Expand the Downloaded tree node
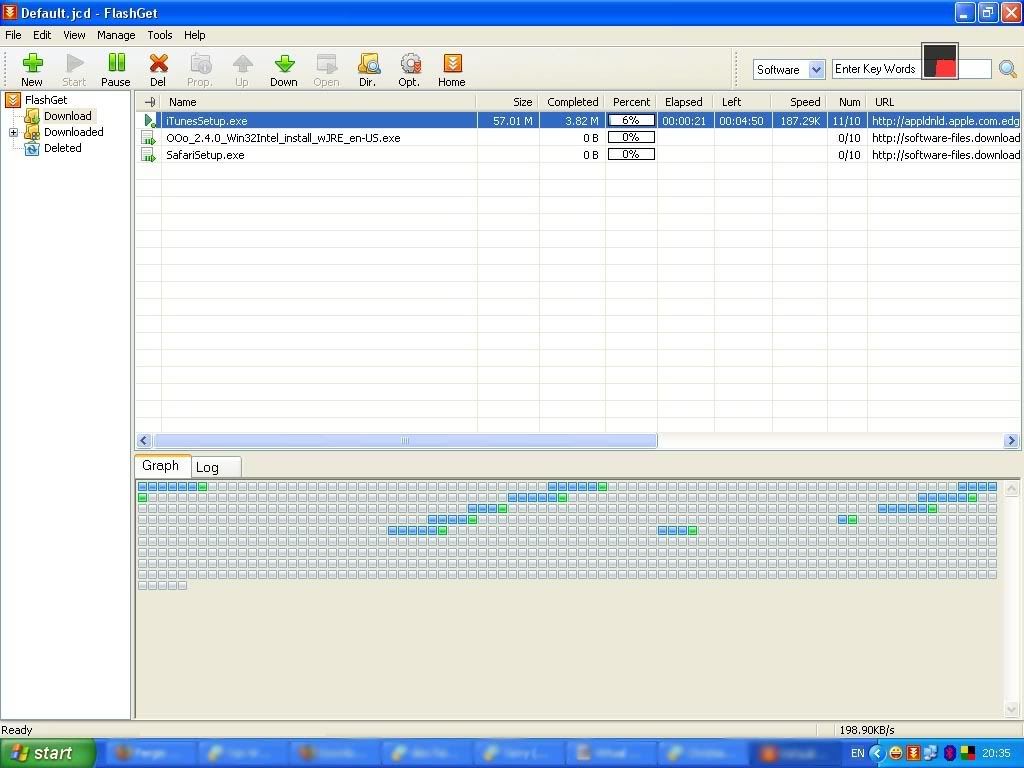Image resolution: width=1024 pixels, height=768 pixels. (x=13, y=132)
